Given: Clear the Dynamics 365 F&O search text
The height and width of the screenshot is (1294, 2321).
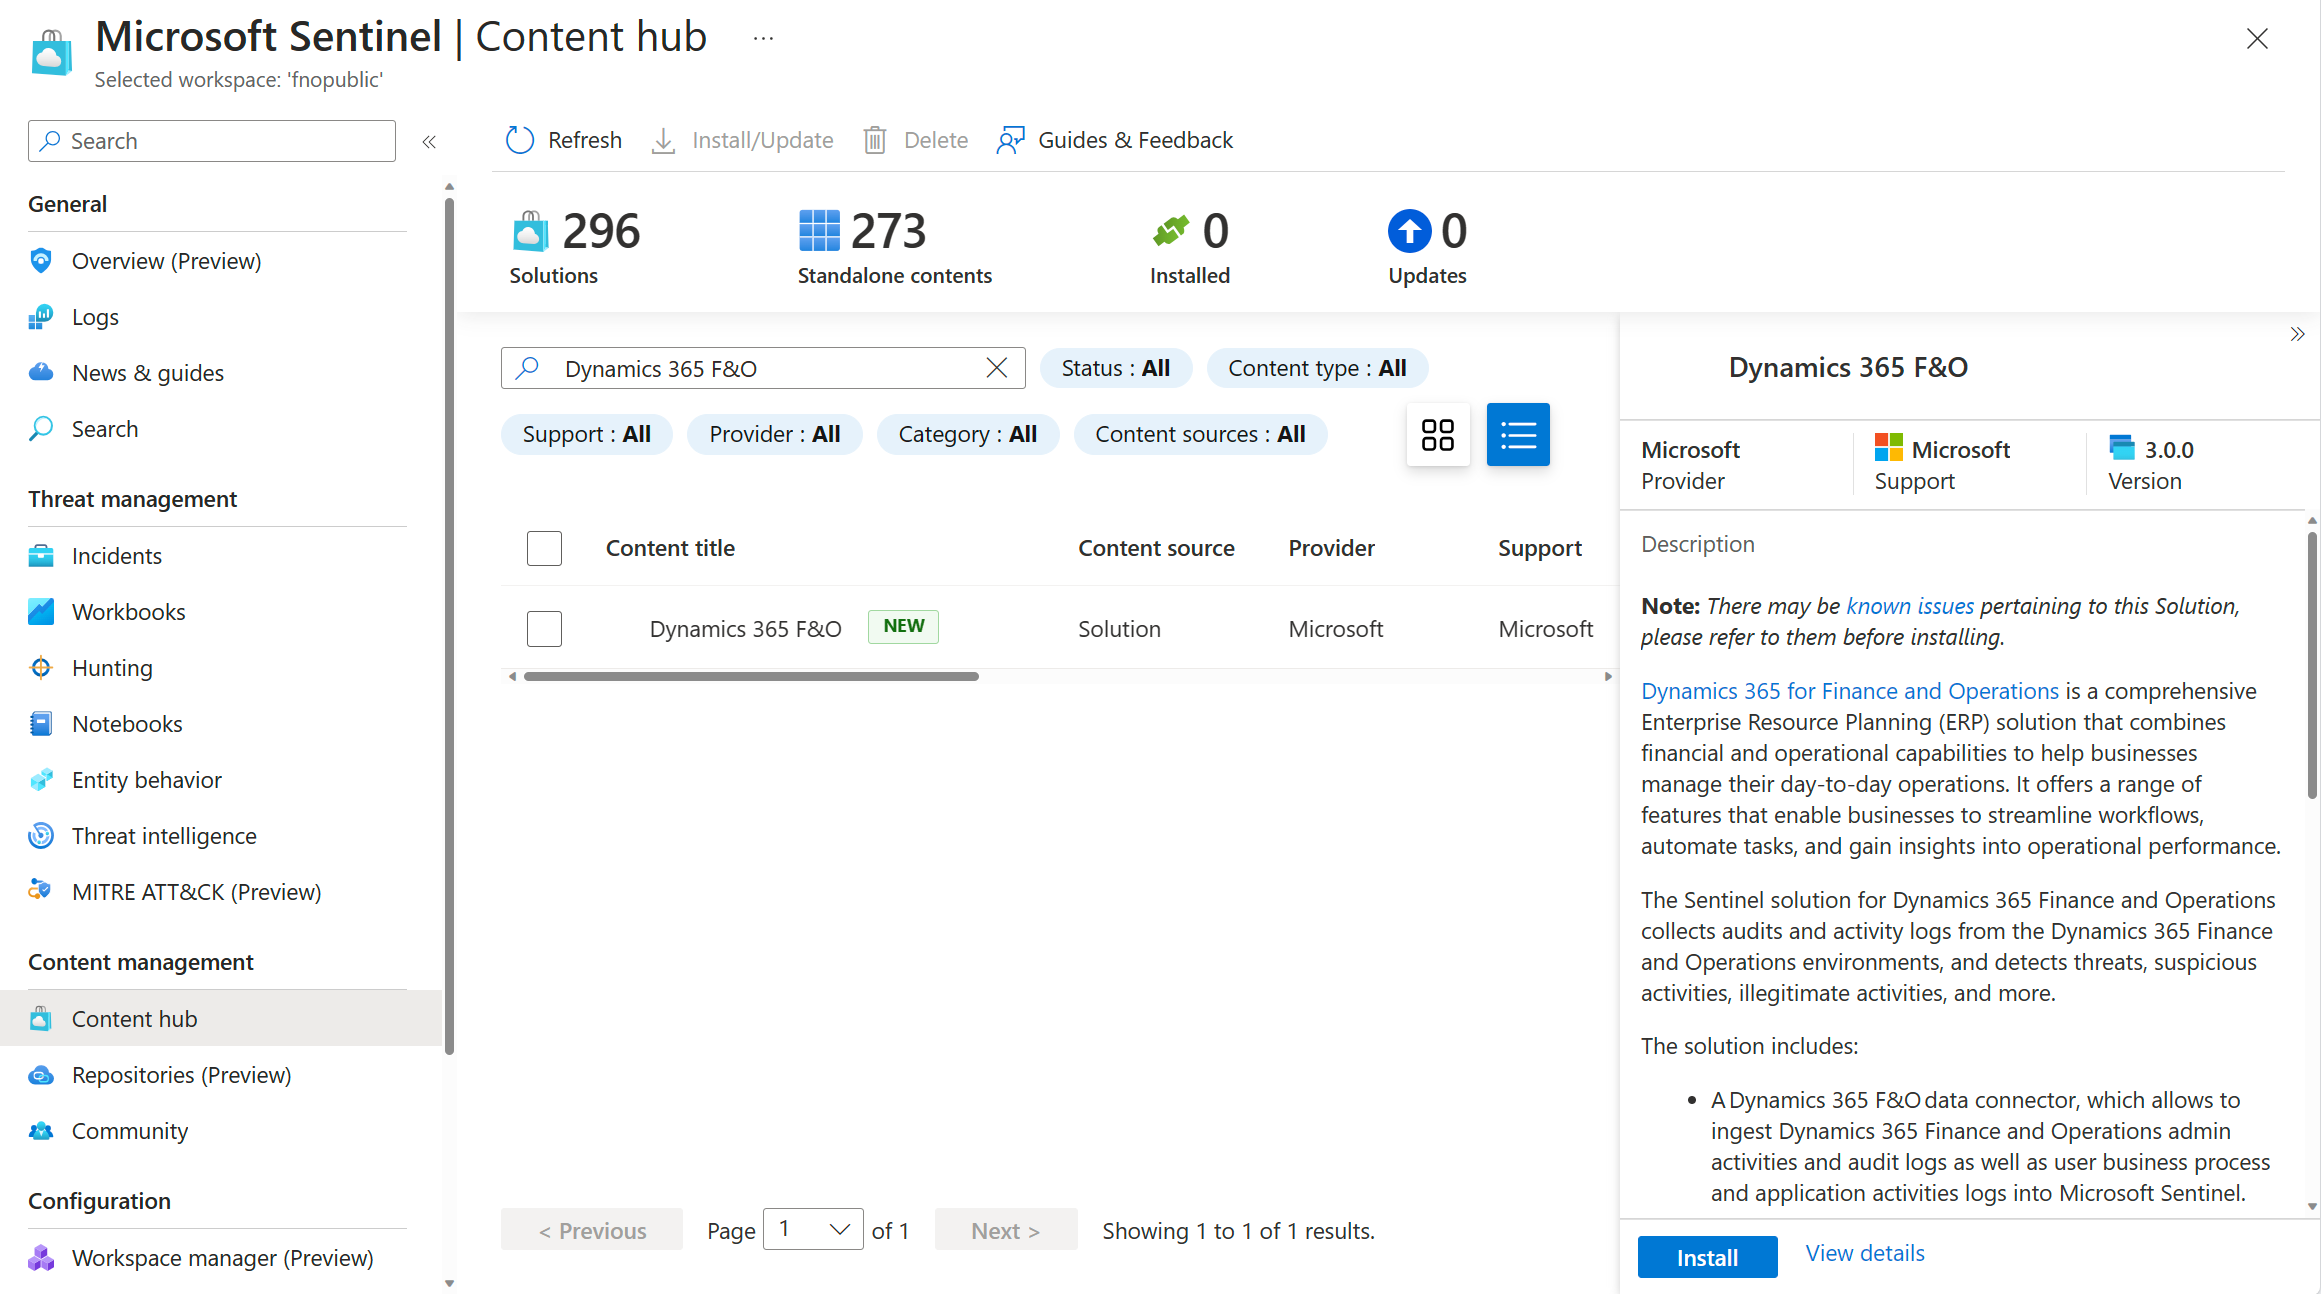Looking at the screenshot, I should 996,368.
